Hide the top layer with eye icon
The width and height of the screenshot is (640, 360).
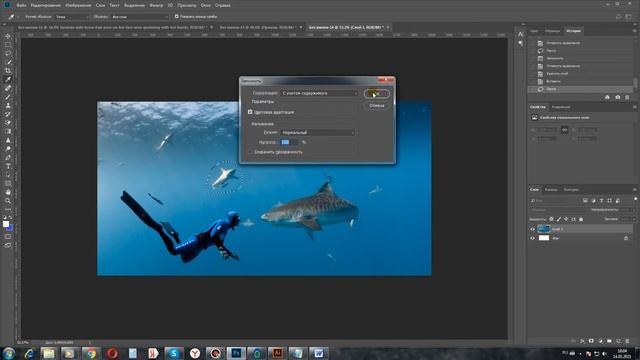[532, 229]
